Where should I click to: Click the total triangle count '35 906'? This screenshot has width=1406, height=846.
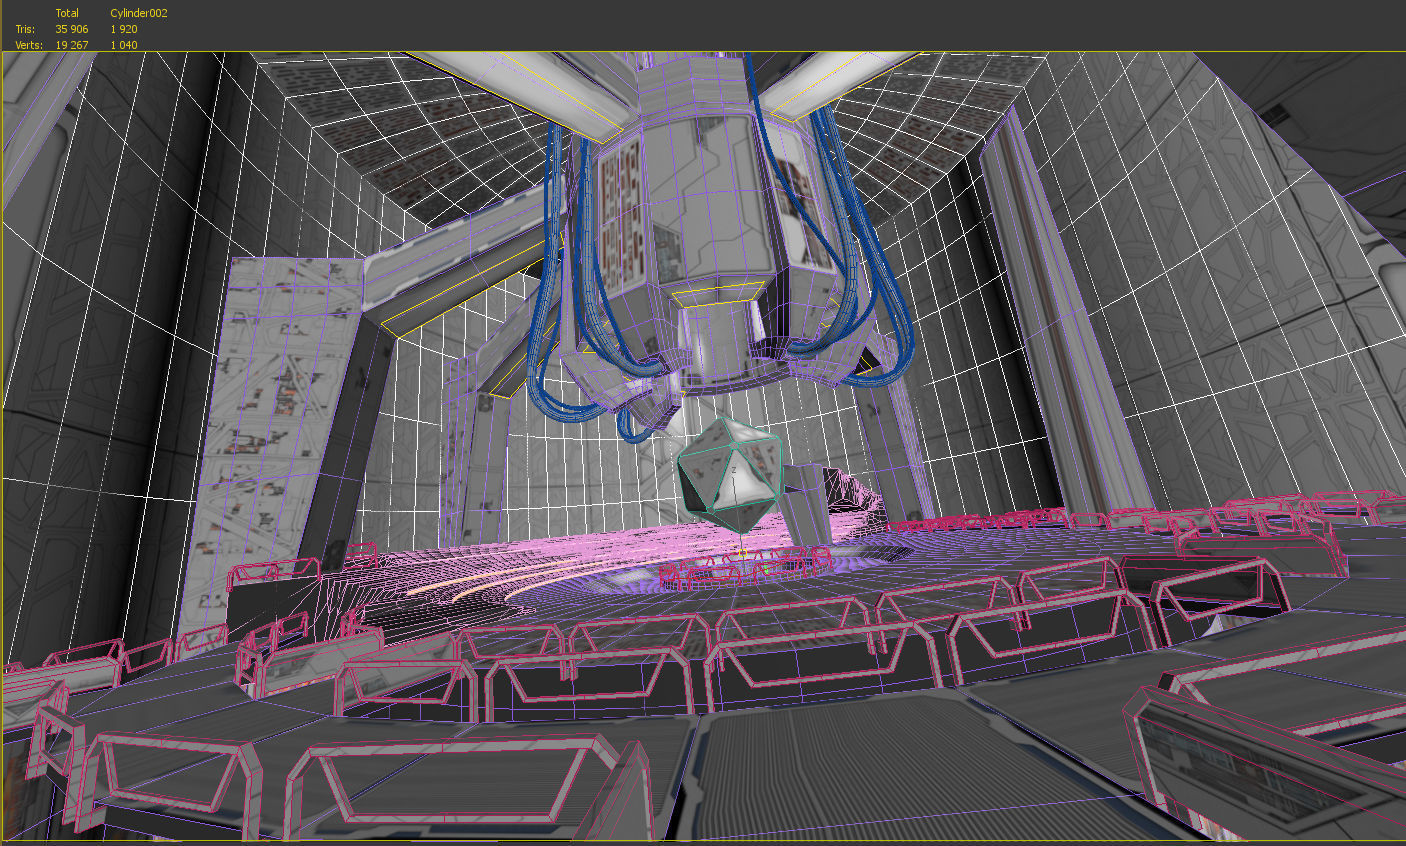(72, 29)
